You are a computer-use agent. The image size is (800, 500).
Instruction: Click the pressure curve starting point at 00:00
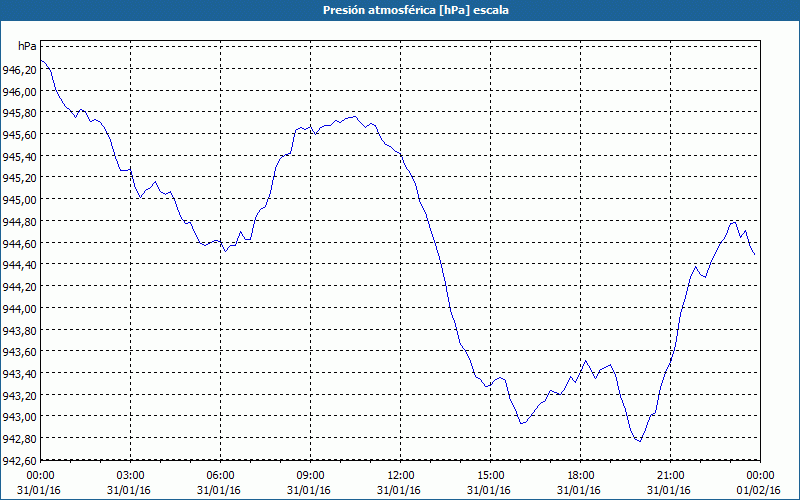[x=41, y=60]
